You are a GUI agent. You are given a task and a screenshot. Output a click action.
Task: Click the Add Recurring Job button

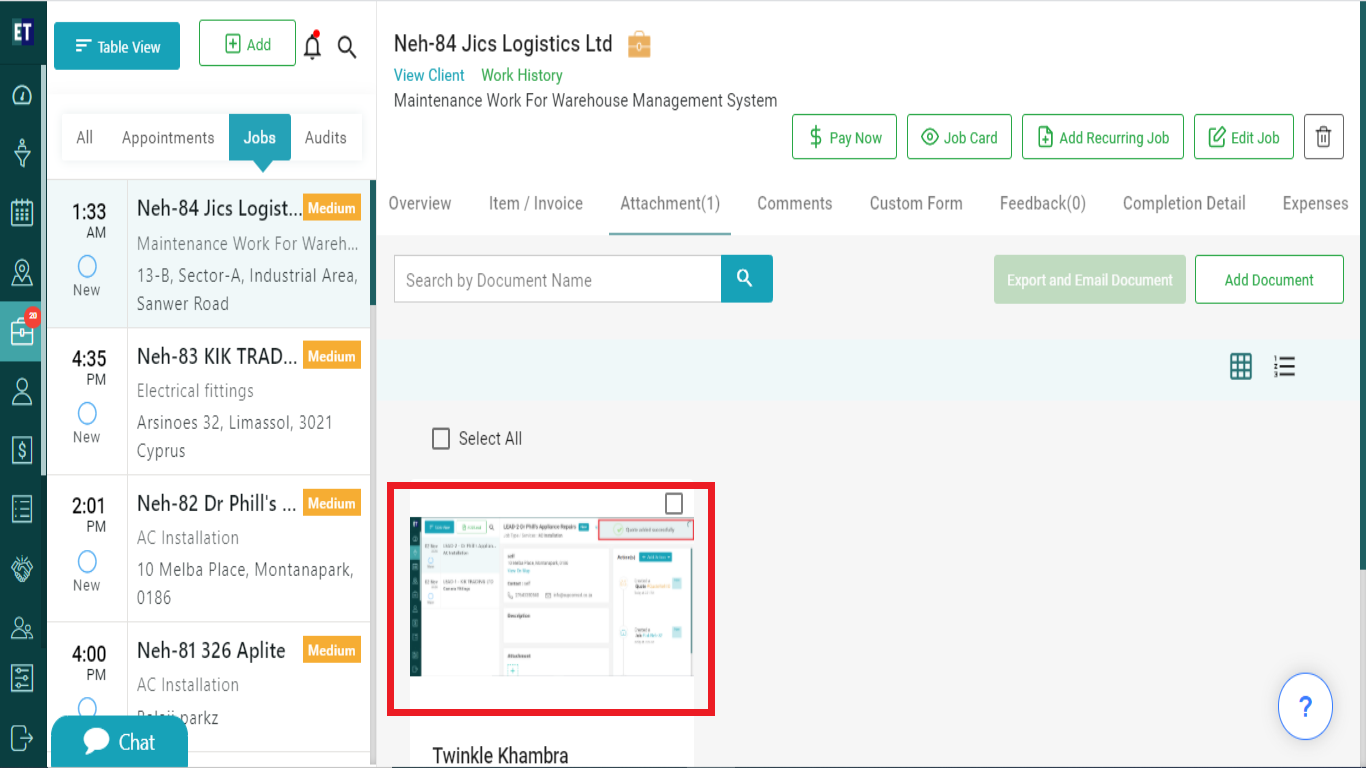1103,137
